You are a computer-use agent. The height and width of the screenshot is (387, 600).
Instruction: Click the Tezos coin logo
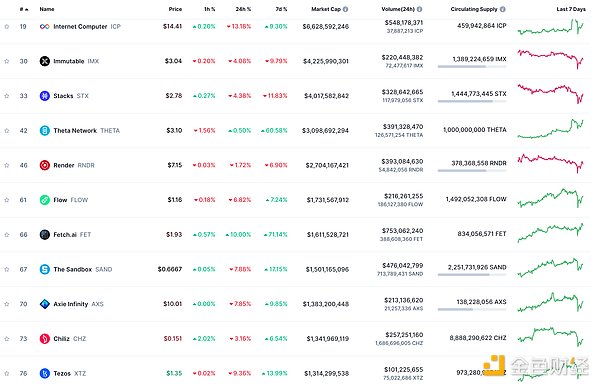45,373
